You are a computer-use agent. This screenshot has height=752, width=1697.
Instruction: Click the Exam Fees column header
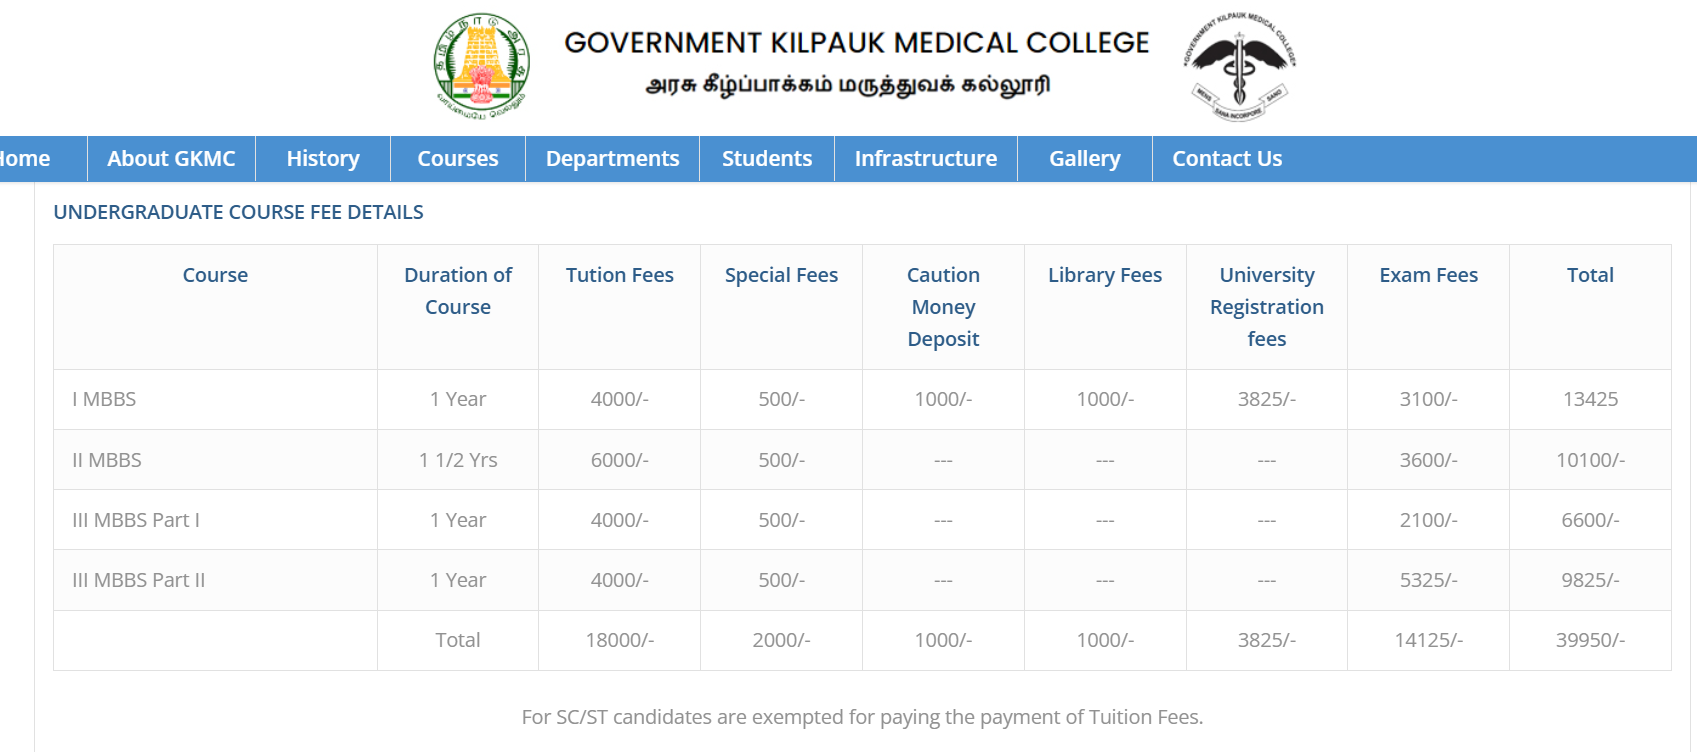pyautogui.click(x=1428, y=275)
